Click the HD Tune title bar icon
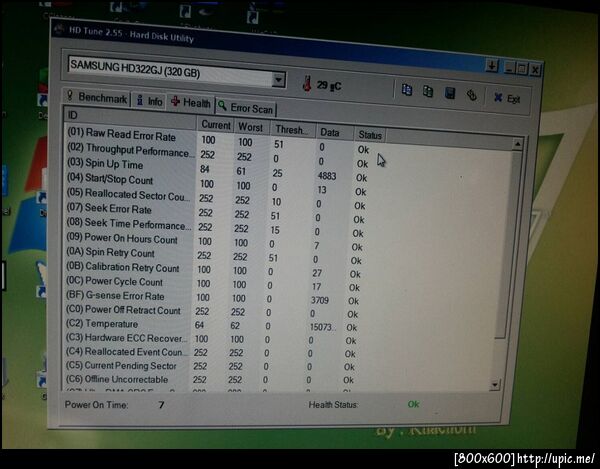This screenshot has height=469, width=600. click(x=59, y=28)
